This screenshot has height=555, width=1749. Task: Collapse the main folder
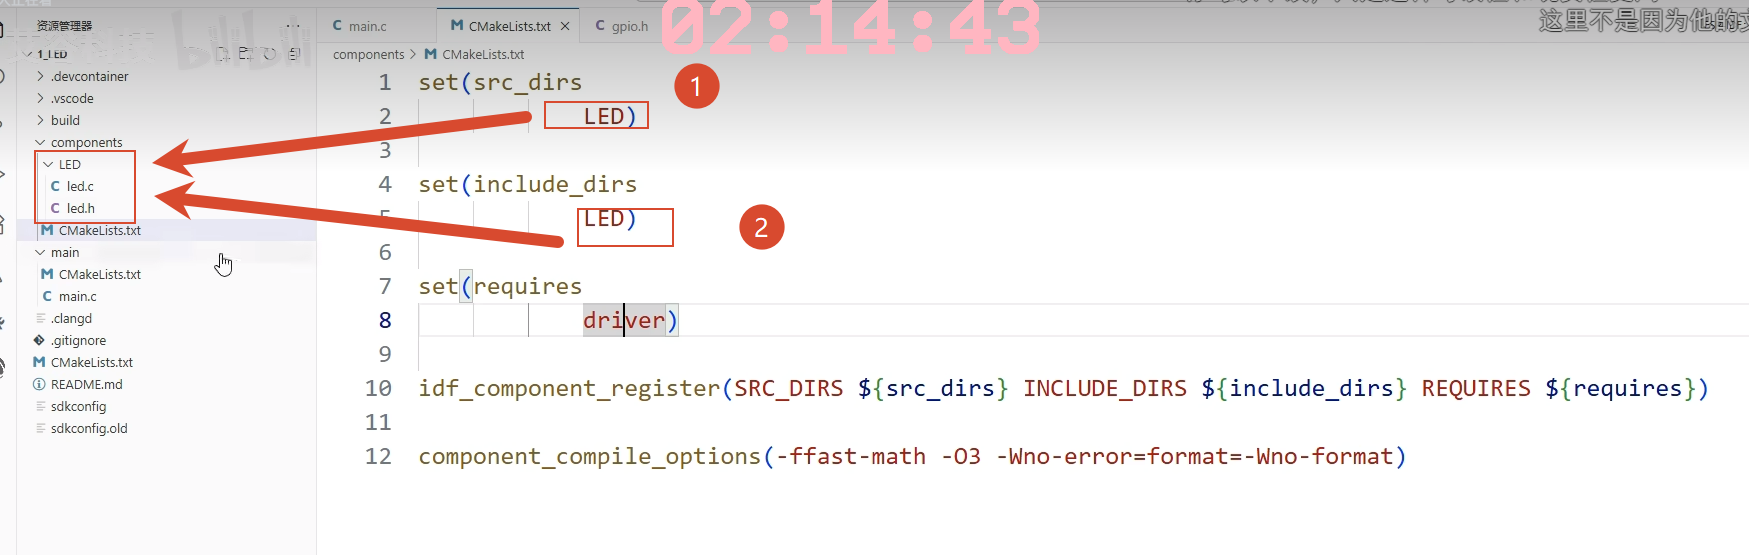click(40, 252)
